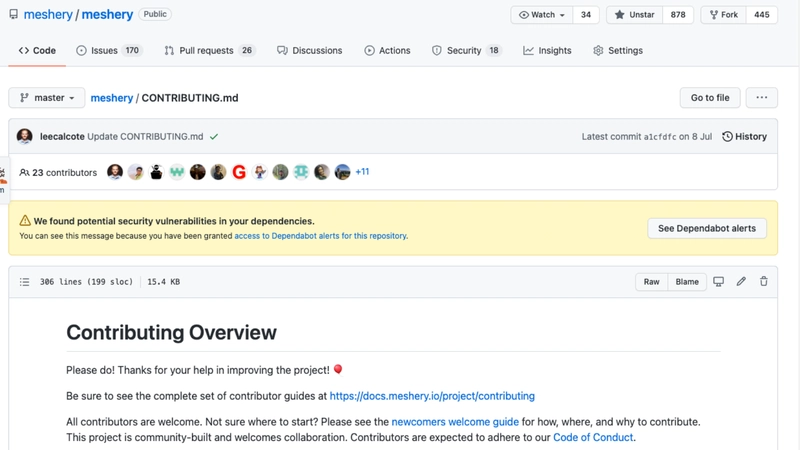View stargazers count 878
Image resolution: width=800 pixels, height=450 pixels.
coord(678,15)
